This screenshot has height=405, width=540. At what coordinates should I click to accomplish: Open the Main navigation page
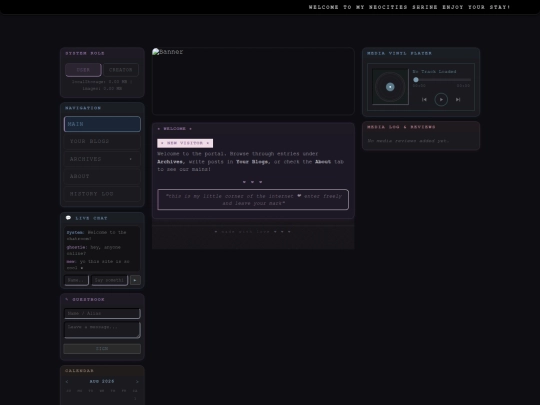pyautogui.click(x=102, y=124)
